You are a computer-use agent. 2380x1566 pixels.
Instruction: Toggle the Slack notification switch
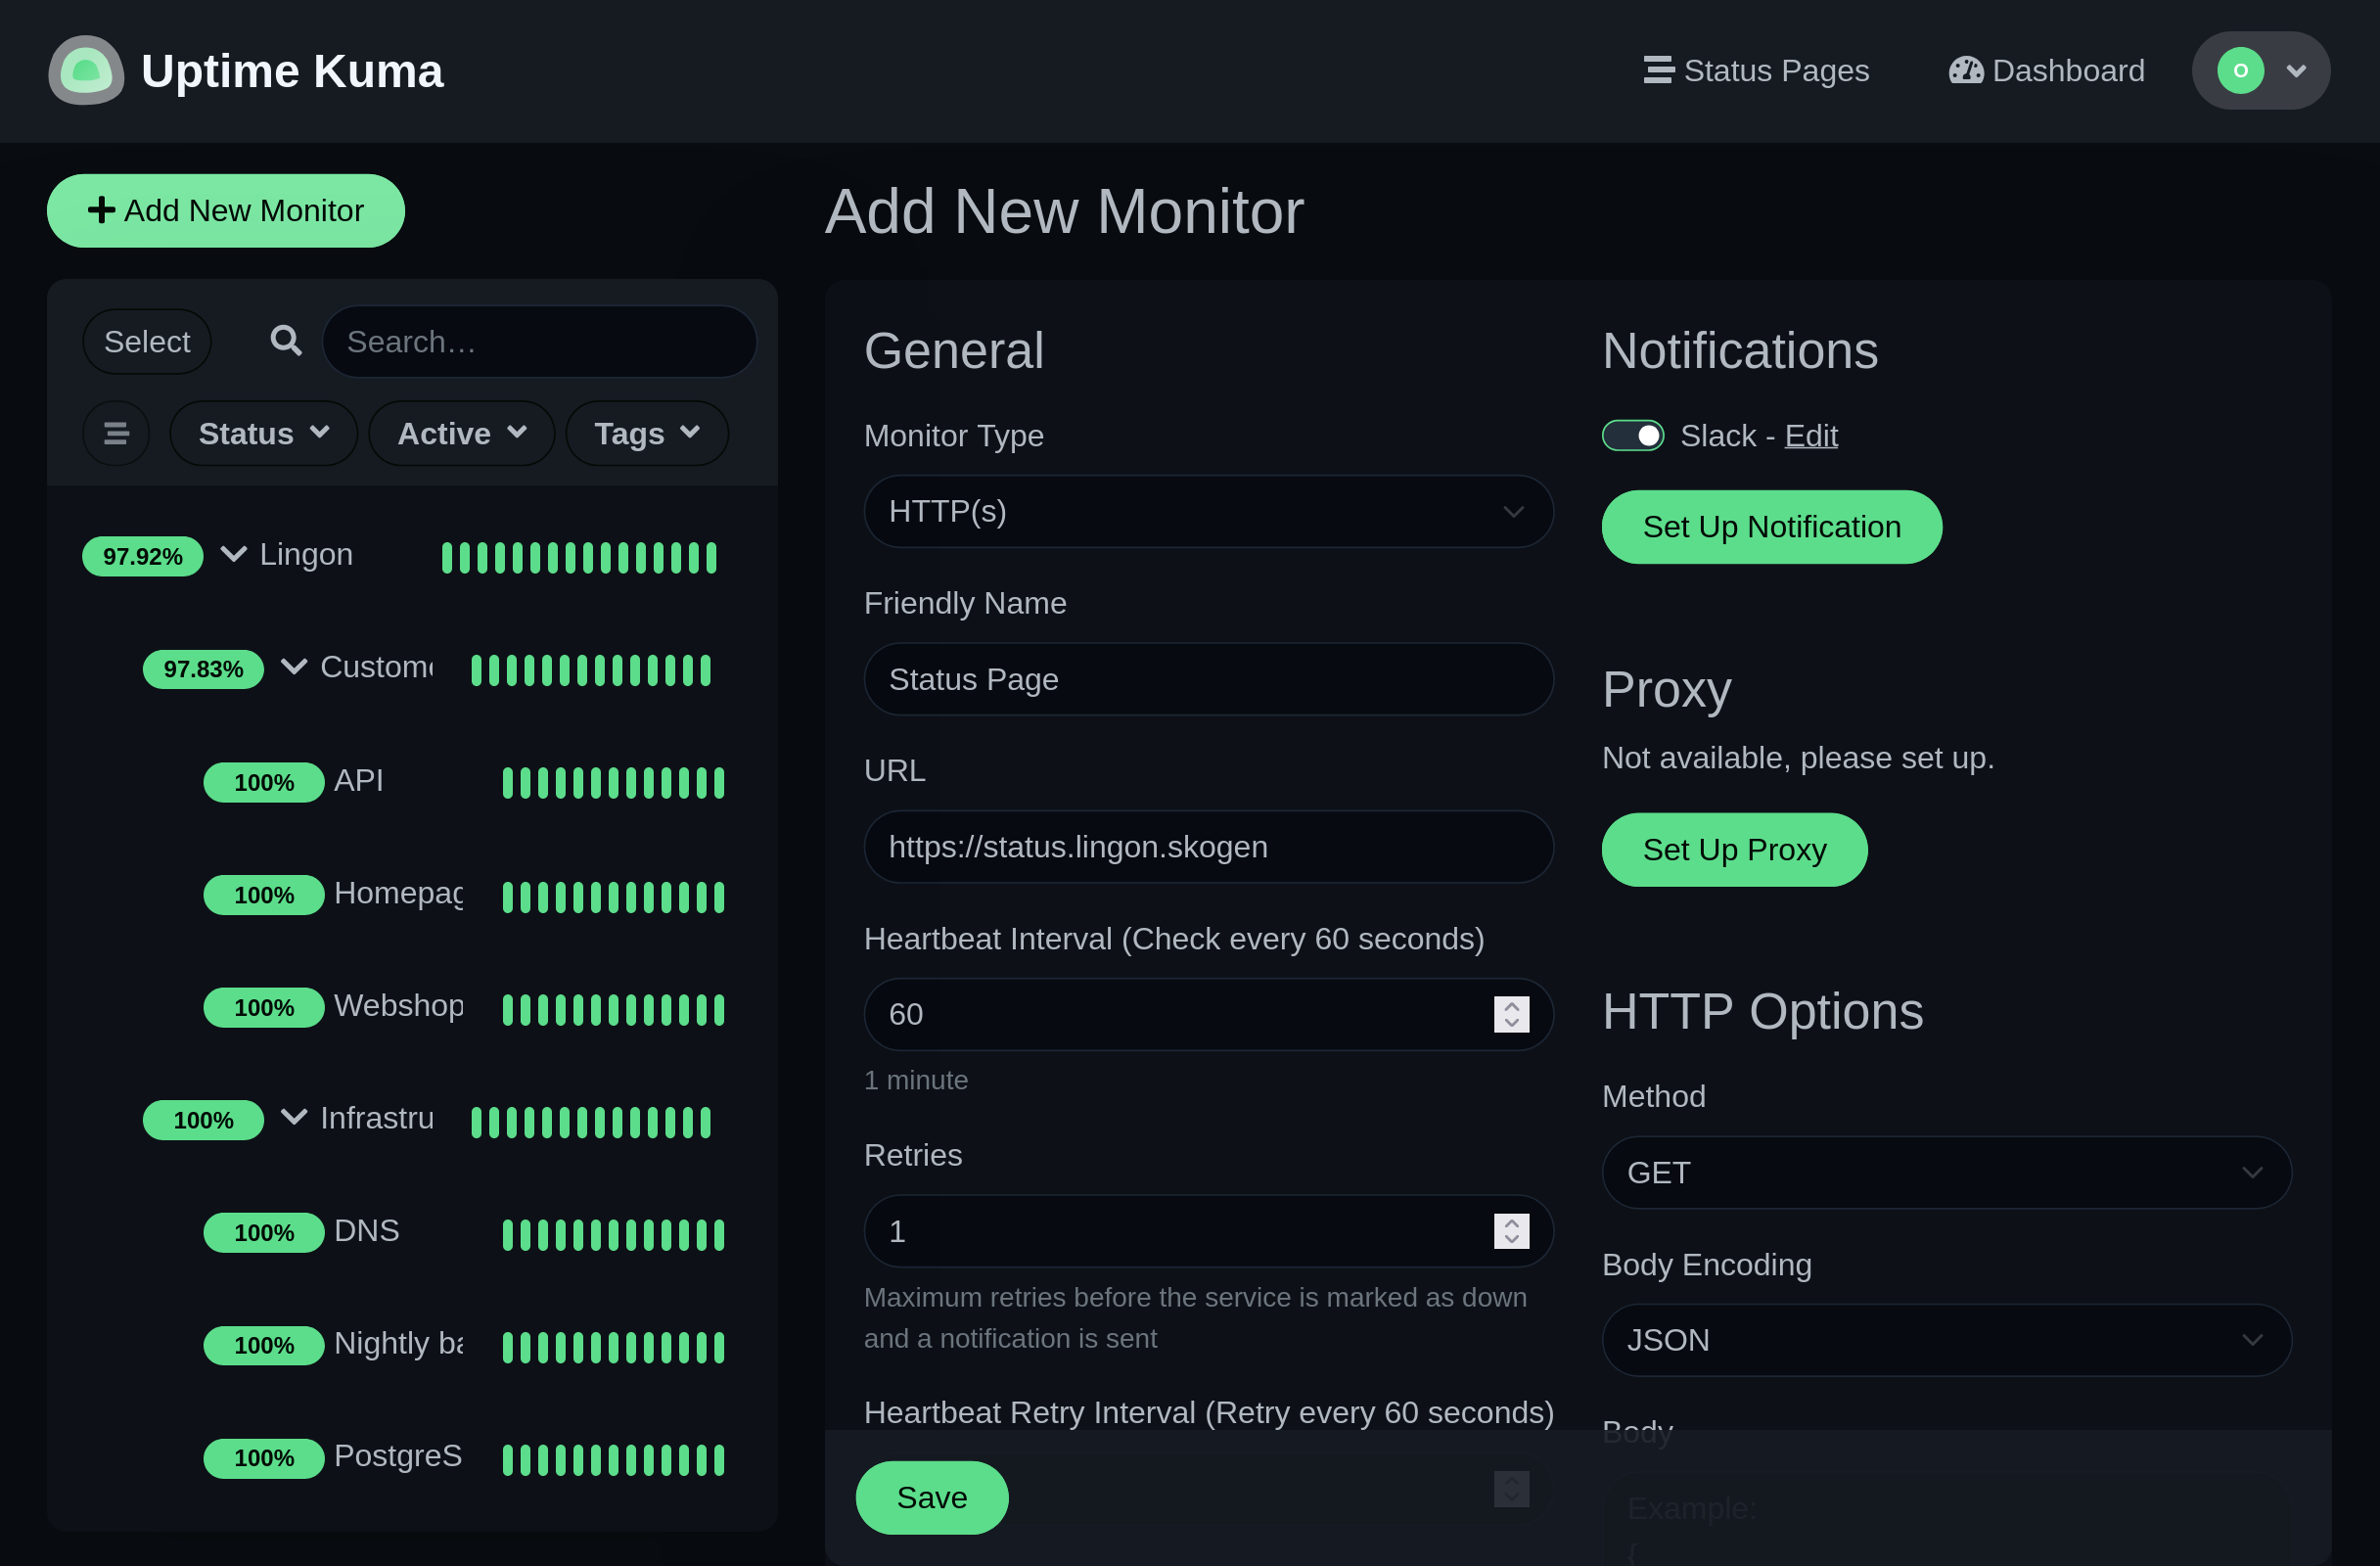point(1632,436)
